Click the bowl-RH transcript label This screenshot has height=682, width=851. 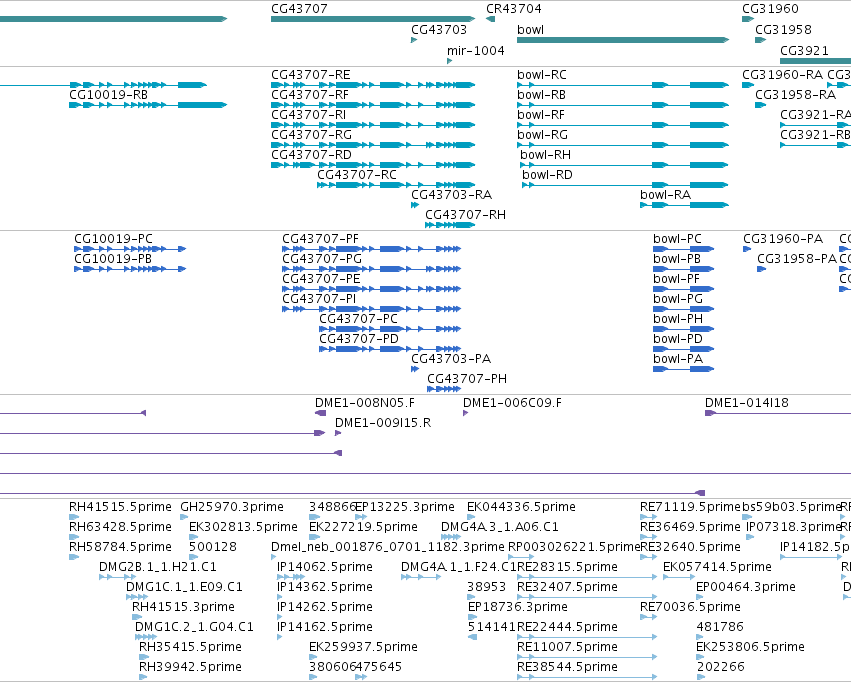[x=545, y=155]
